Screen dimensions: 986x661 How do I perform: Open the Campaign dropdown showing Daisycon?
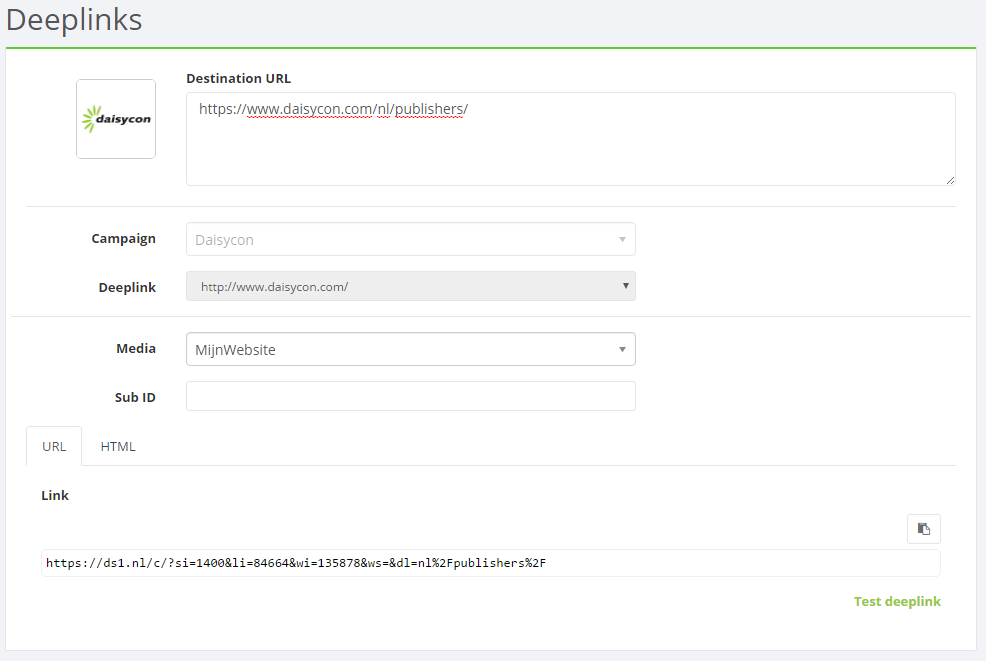point(411,239)
